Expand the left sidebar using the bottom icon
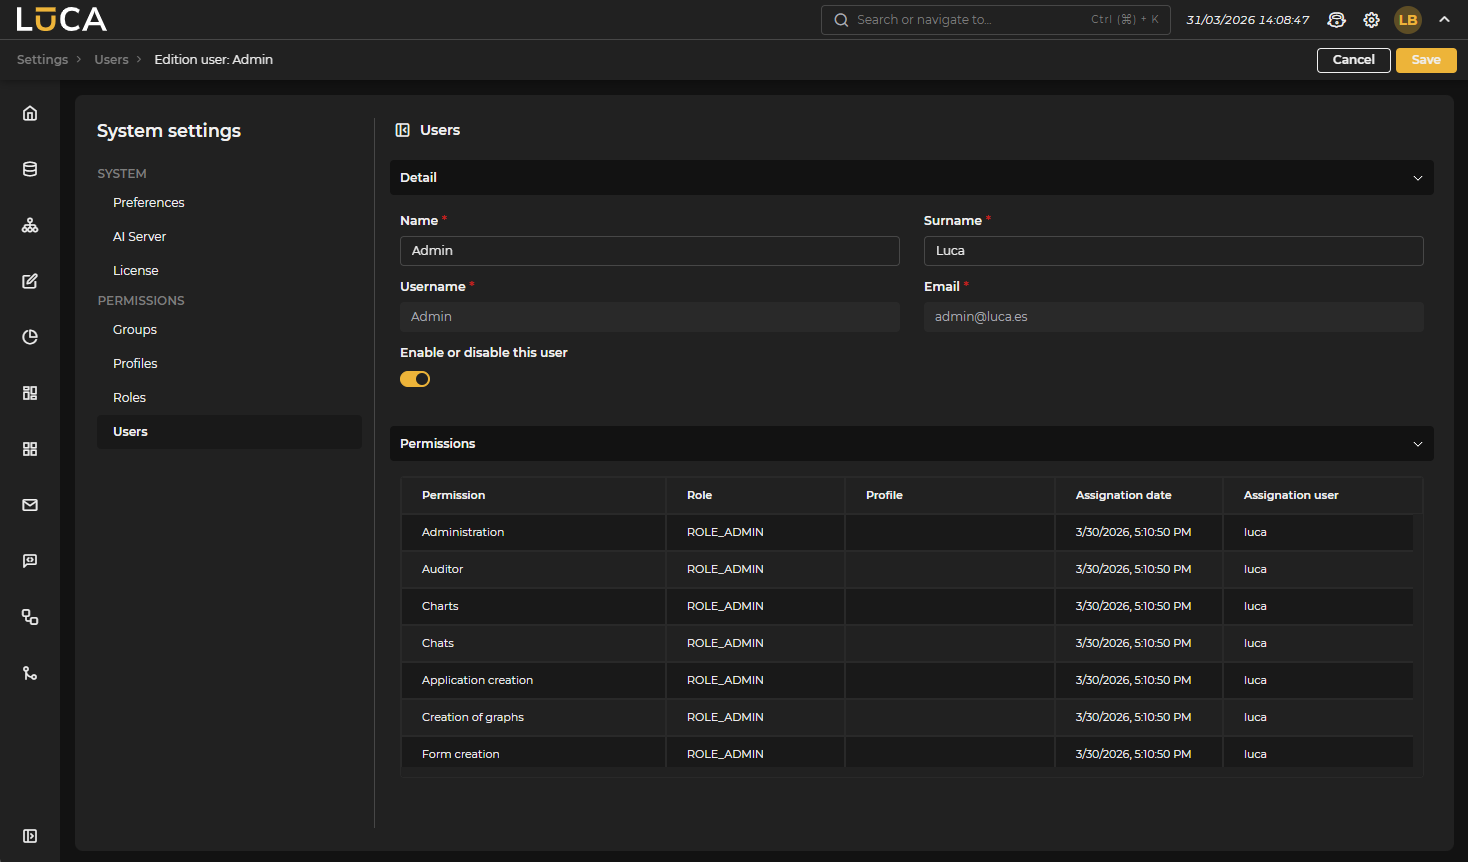The width and height of the screenshot is (1468, 862). (x=30, y=836)
